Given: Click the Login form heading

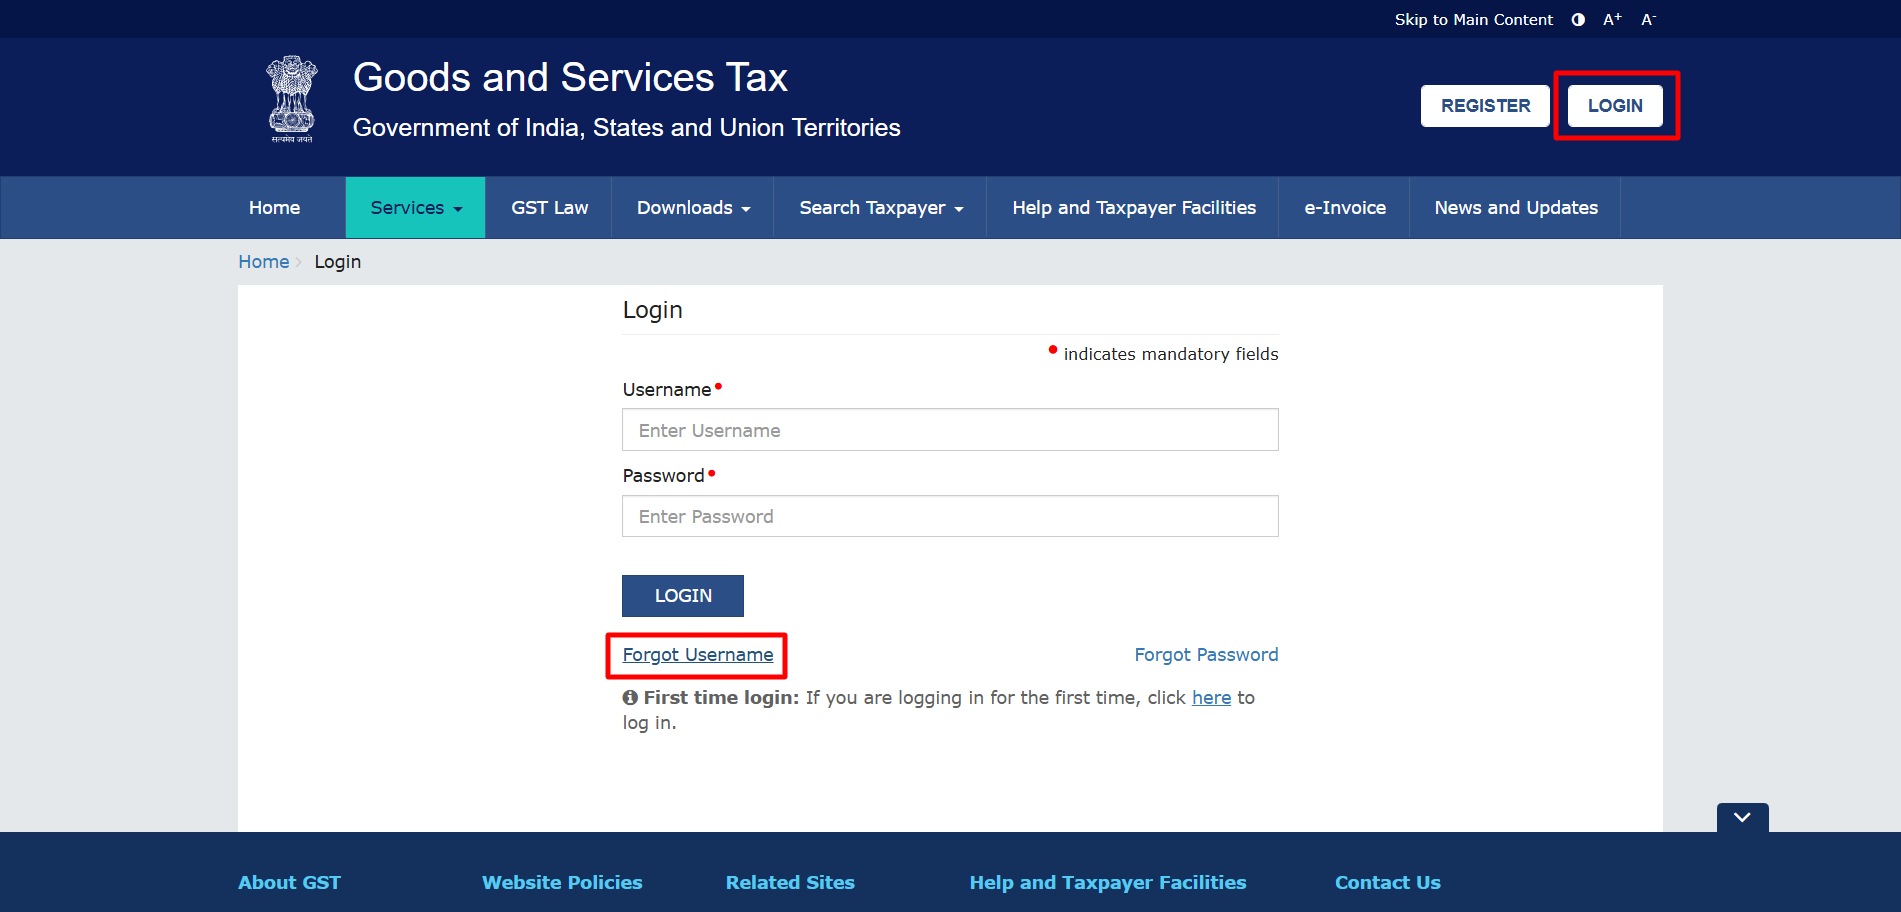Looking at the screenshot, I should point(653,310).
